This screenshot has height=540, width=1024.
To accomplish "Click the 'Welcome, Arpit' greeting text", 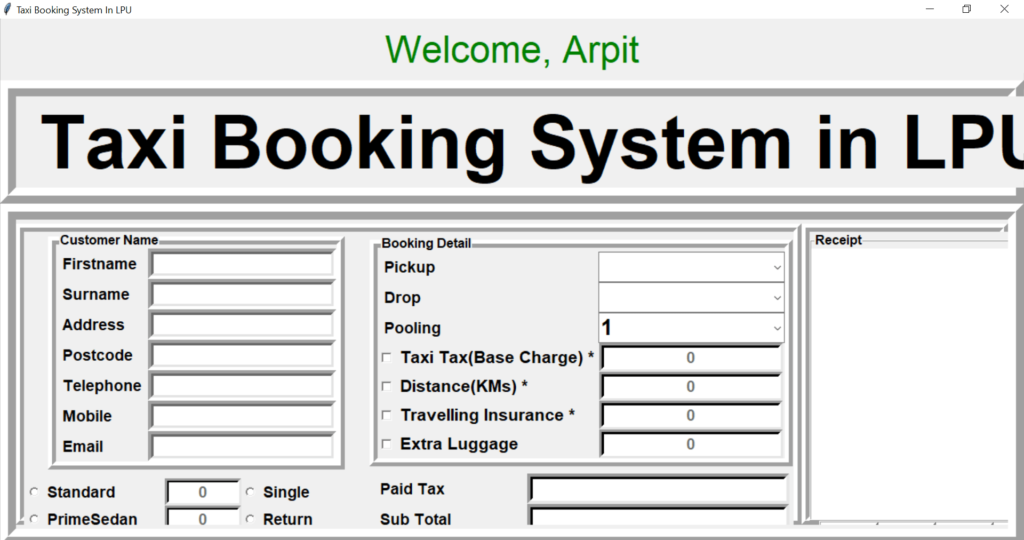I will point(512,50).
